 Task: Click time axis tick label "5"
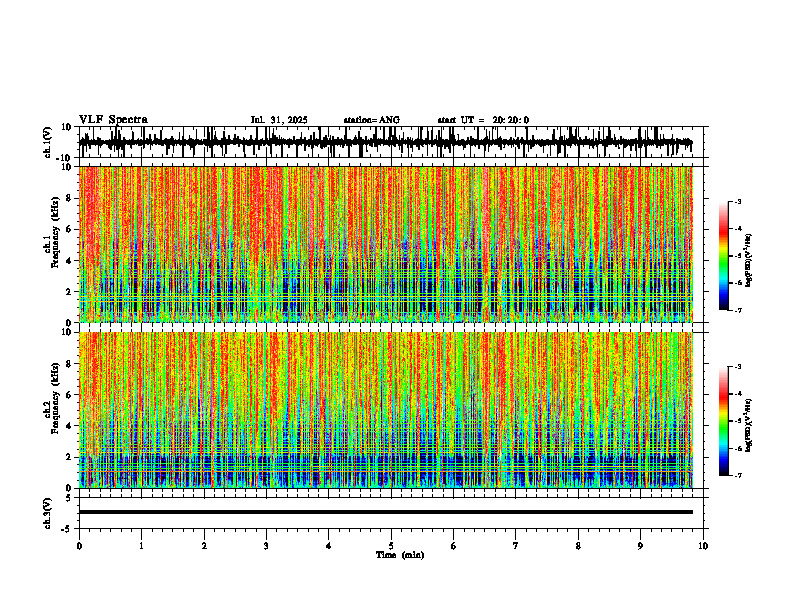point(391,546)
